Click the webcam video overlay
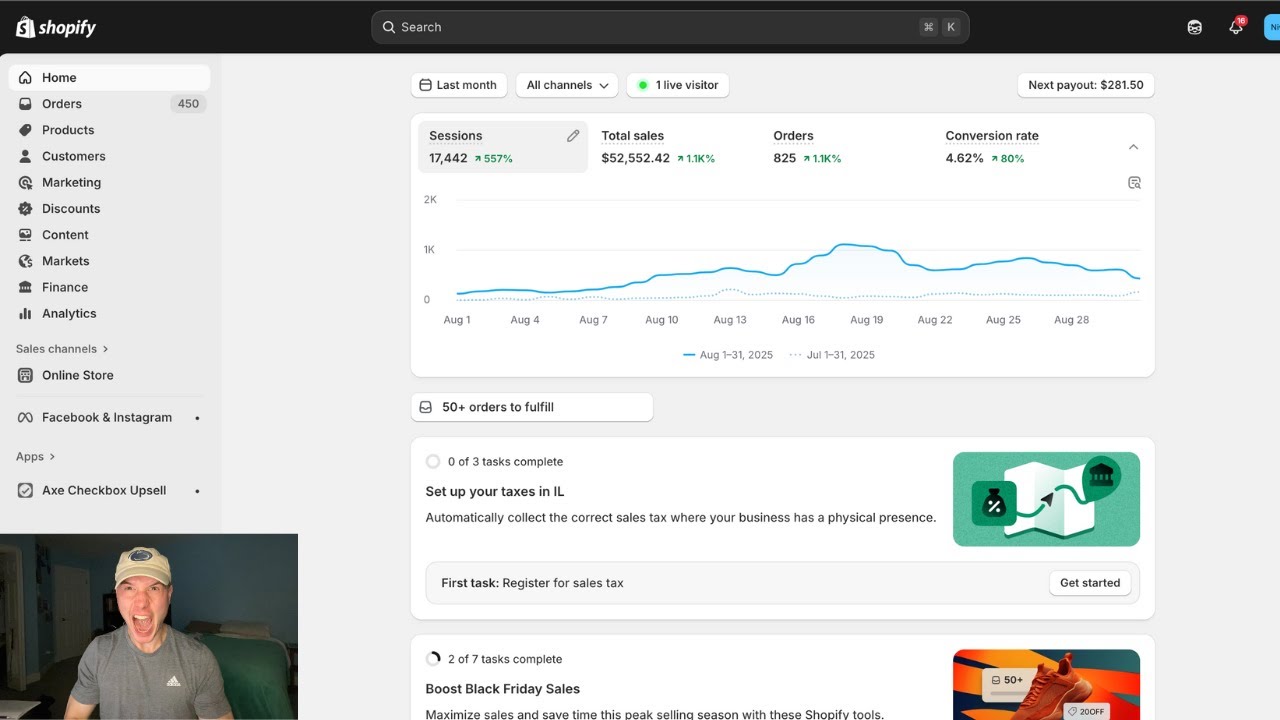This screenshot has height=720, width=1280. pos(149,627)
